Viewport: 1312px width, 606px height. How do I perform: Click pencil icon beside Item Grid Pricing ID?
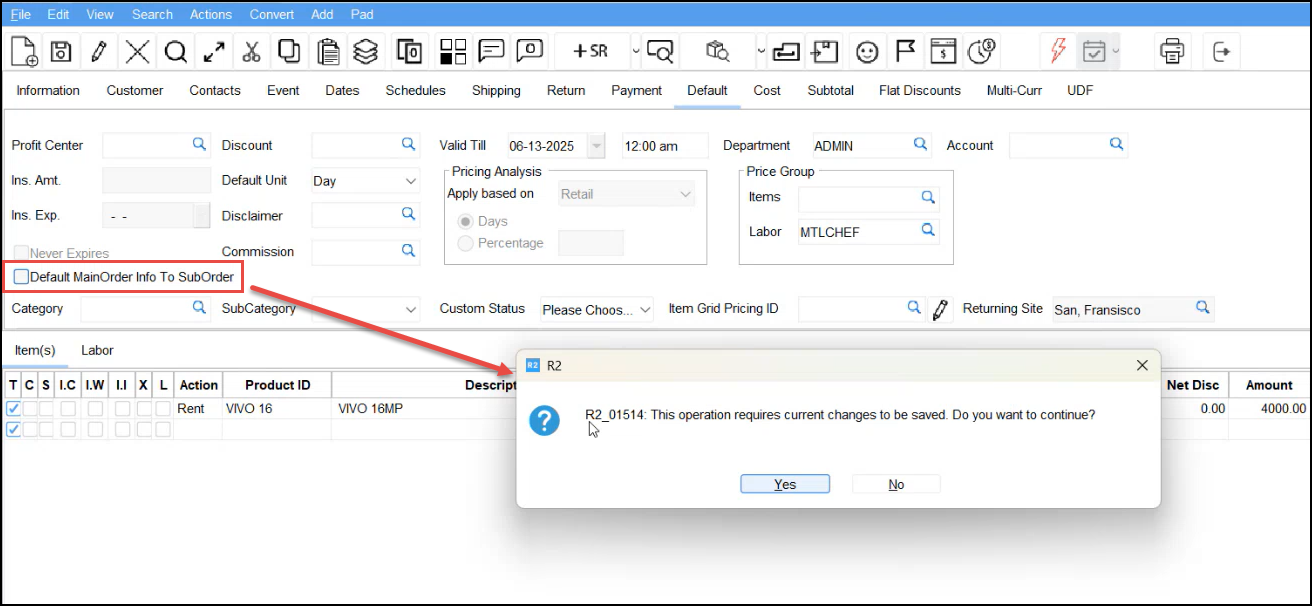pos(940,309)
